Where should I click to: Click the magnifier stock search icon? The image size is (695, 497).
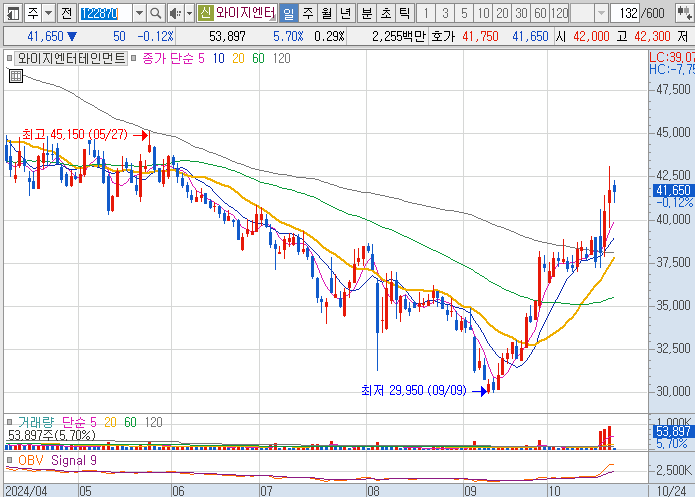tap(156, 13)
